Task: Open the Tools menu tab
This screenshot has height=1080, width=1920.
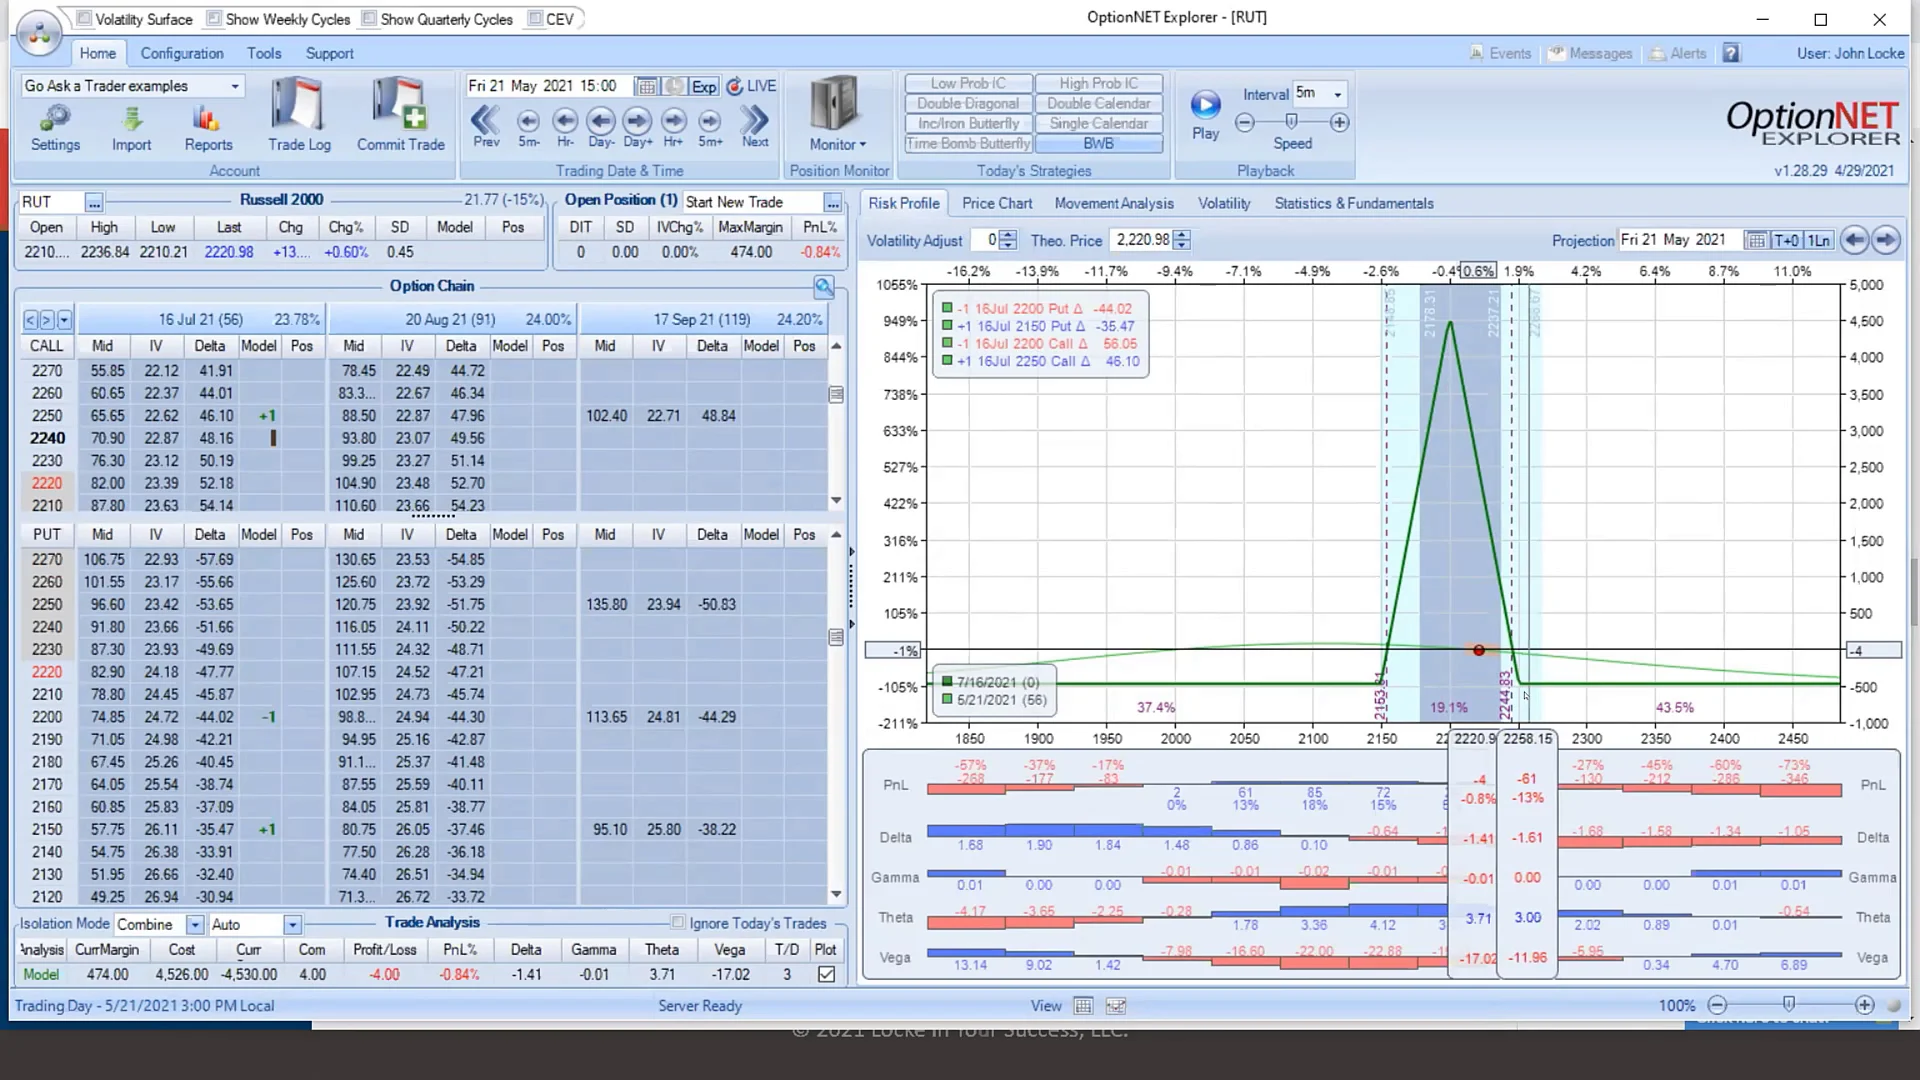Action: click(264, 54)
